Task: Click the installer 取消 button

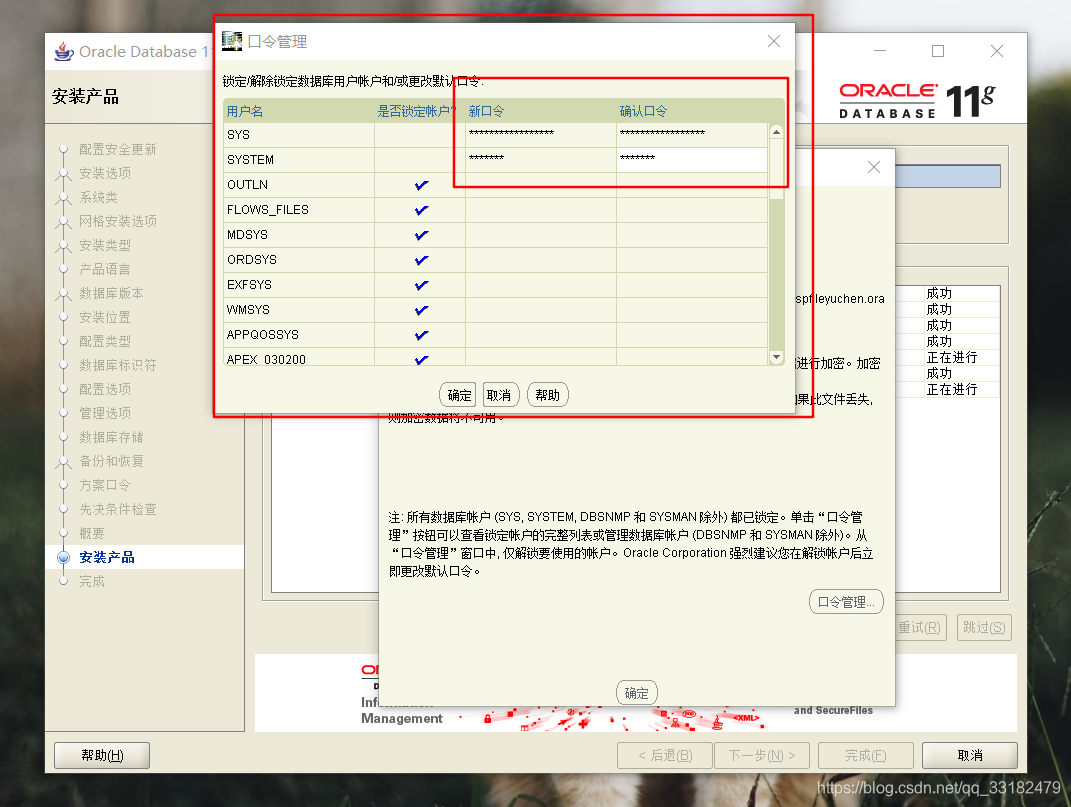Action: click(969, 755)
